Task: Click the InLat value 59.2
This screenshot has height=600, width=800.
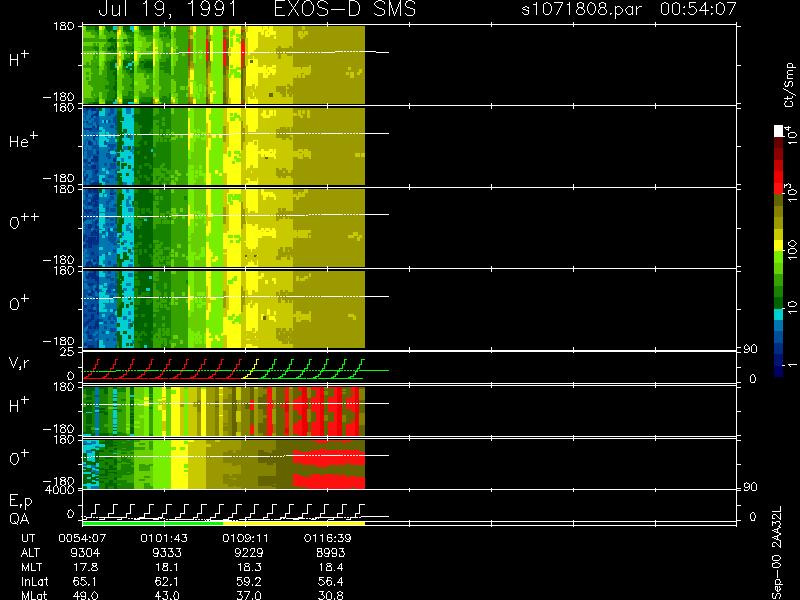Action: coord(248,582)
